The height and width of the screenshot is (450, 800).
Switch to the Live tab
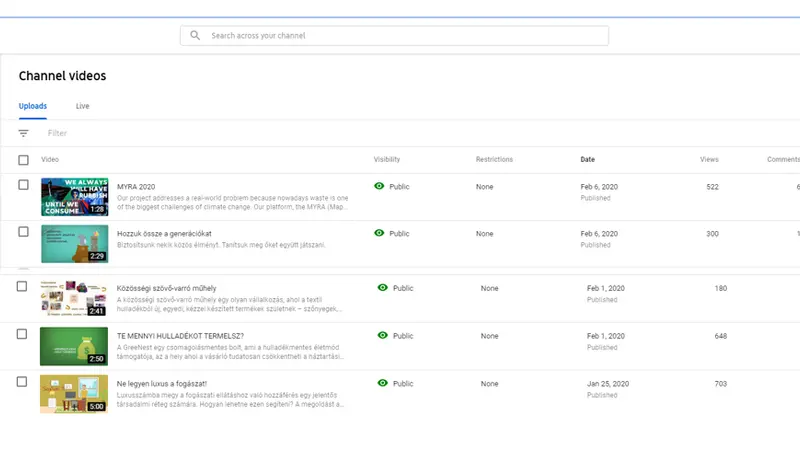82,105
